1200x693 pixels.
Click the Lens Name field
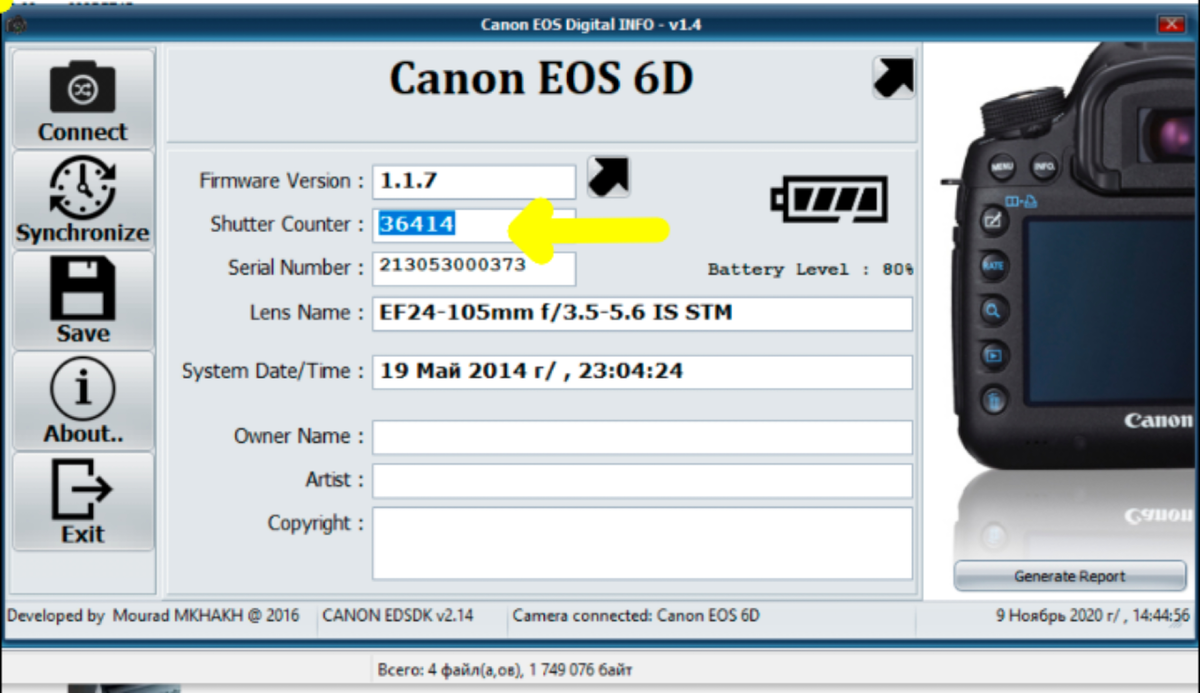(642, 313)
